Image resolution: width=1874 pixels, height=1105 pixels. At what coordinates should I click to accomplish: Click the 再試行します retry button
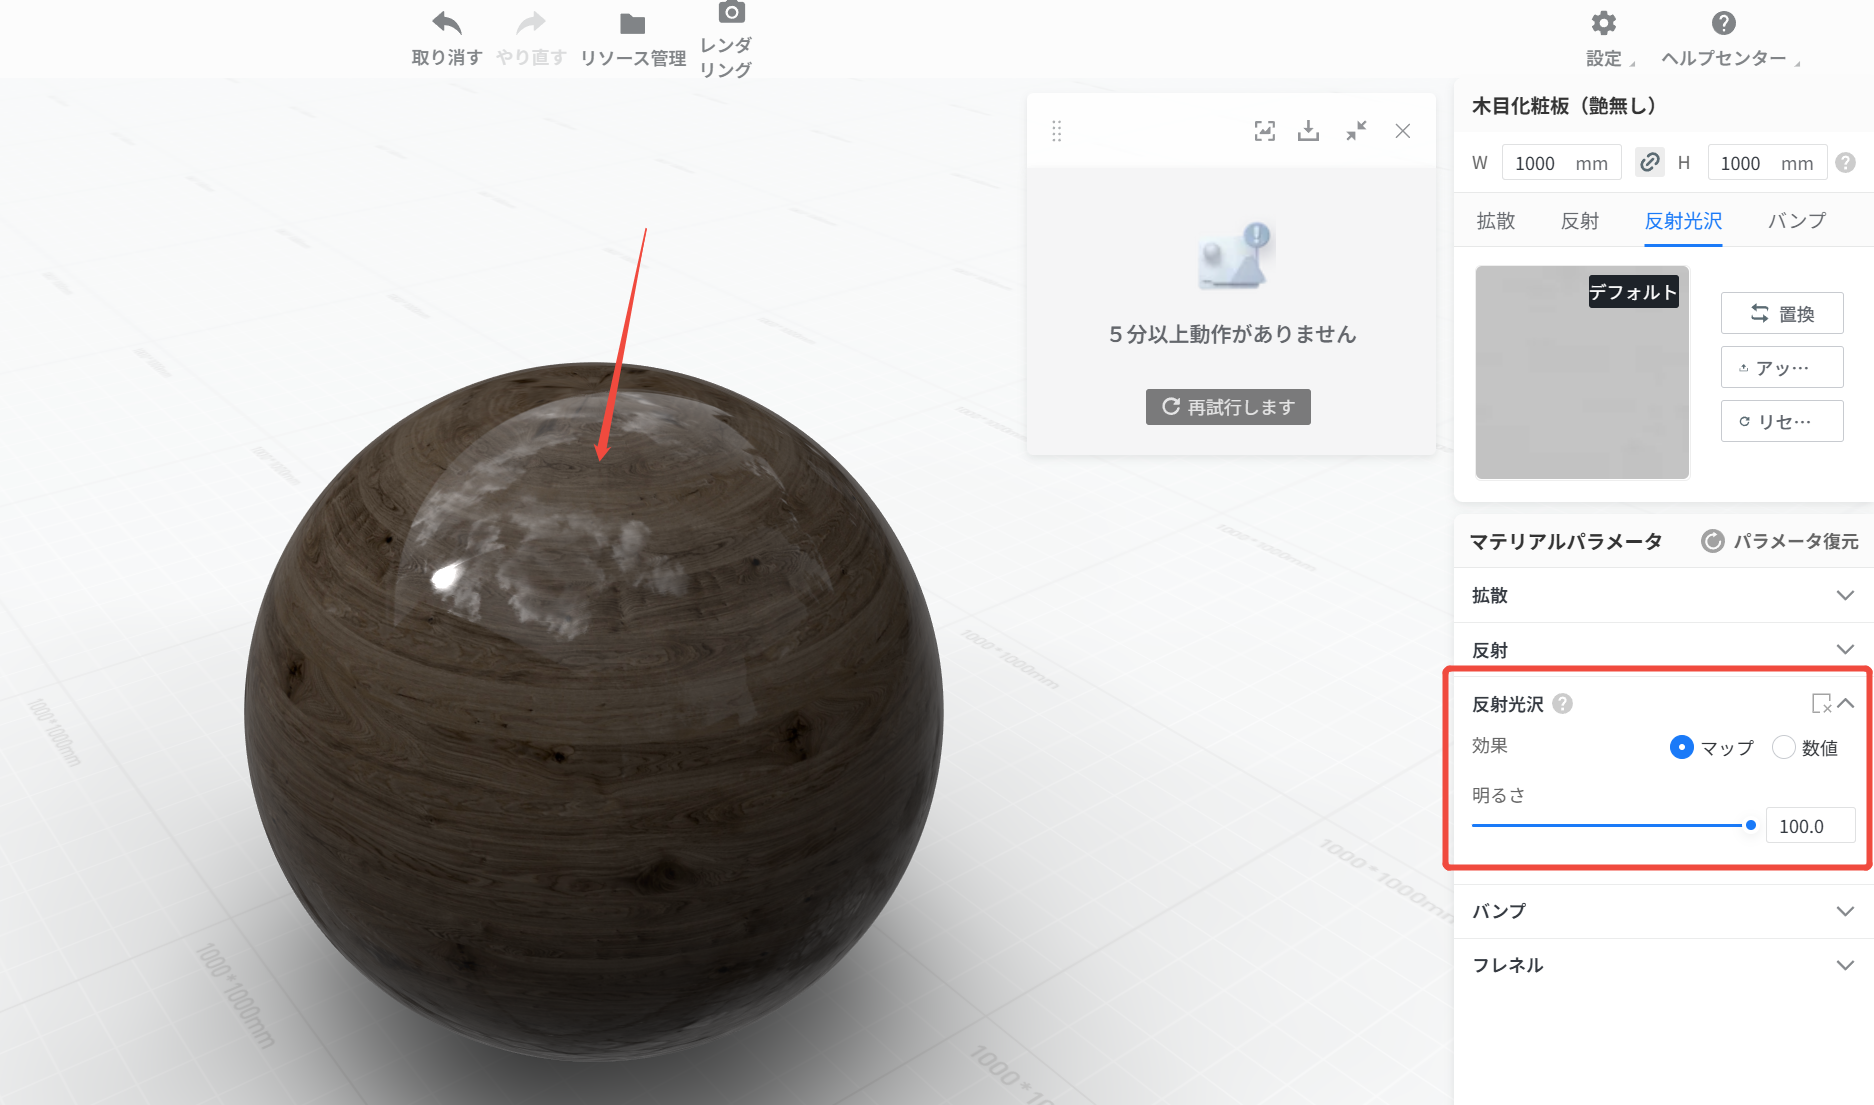coord(1228,407)
